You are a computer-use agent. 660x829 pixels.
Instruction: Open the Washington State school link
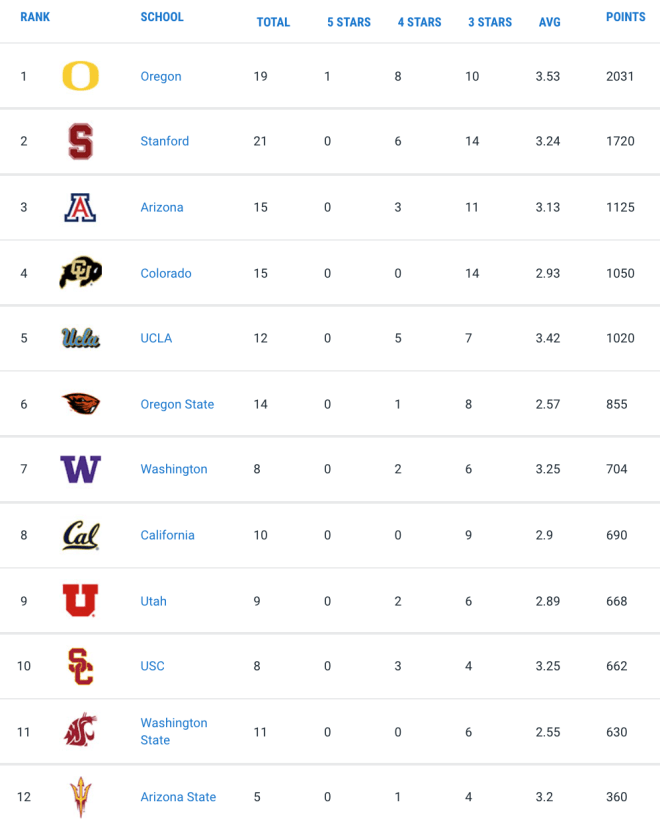(174, 731)
